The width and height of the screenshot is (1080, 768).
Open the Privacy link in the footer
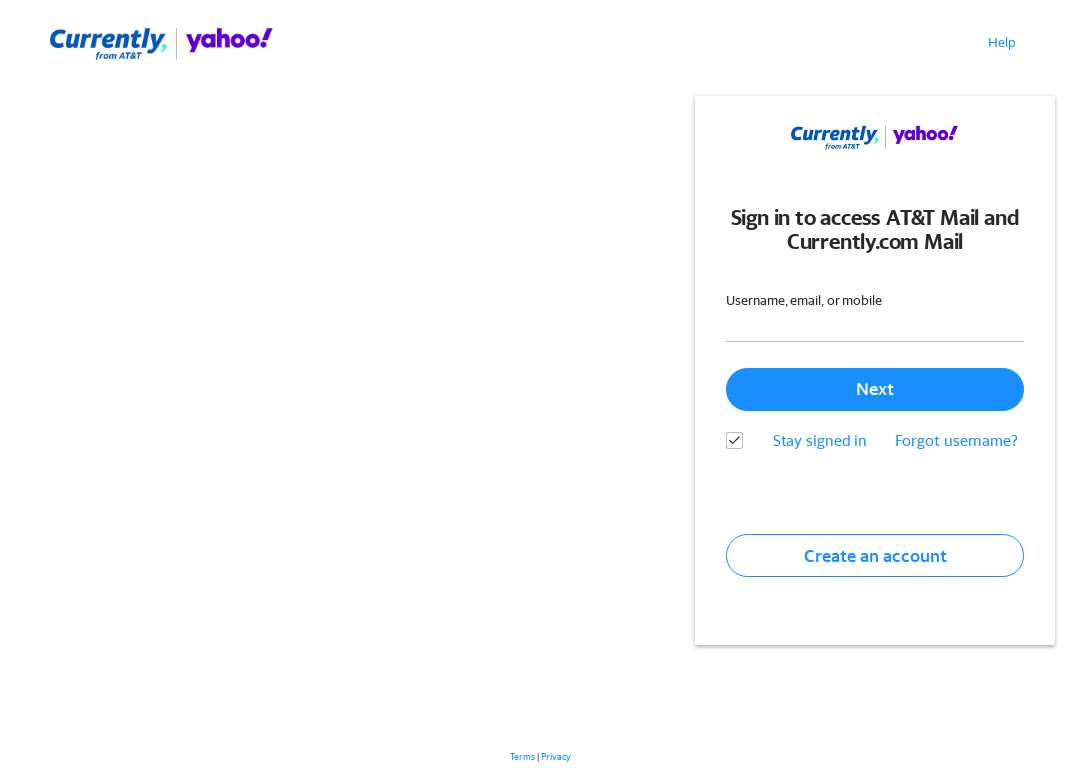point(556,756)
